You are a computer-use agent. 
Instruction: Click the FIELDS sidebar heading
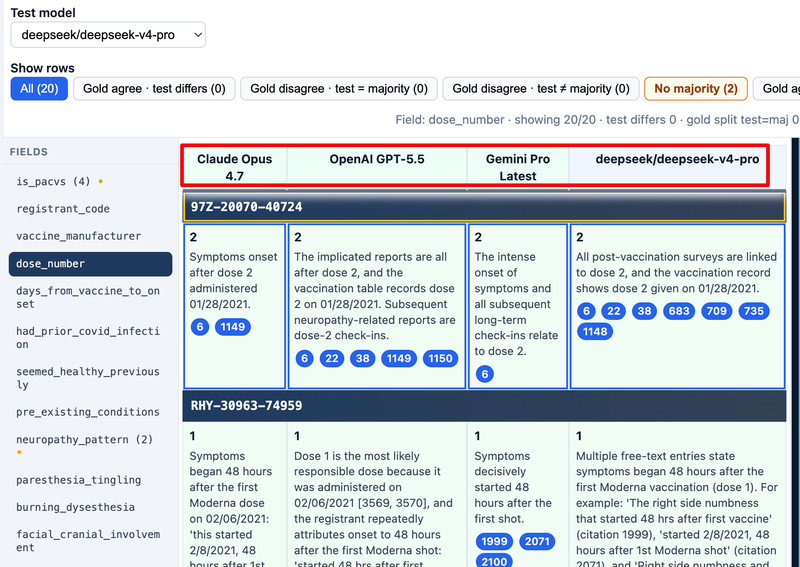(x=29, y=152)
